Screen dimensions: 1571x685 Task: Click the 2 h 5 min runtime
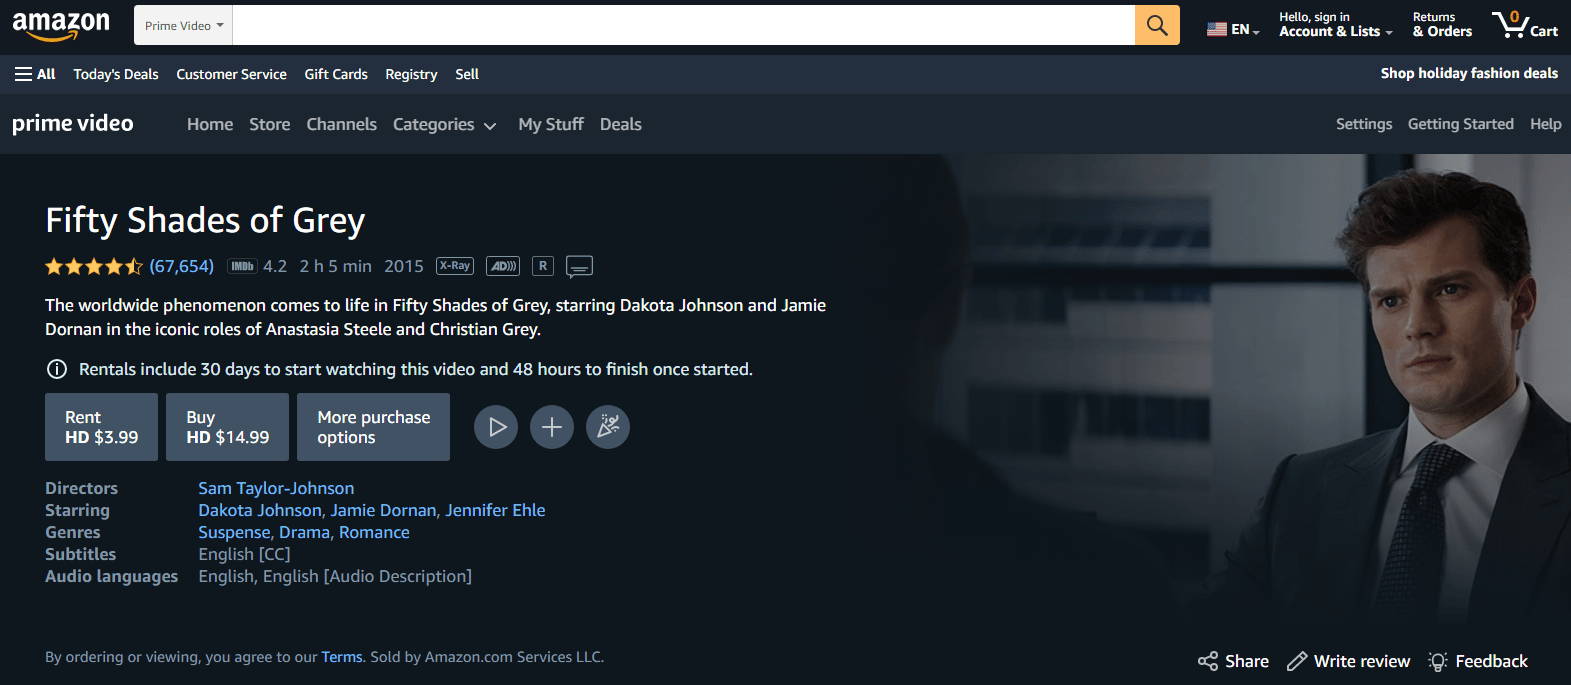pos(336,266)
